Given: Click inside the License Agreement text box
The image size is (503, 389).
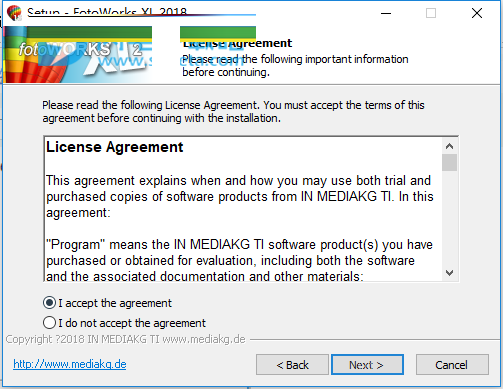Looking at the screenshot, I should pos(243,209).
